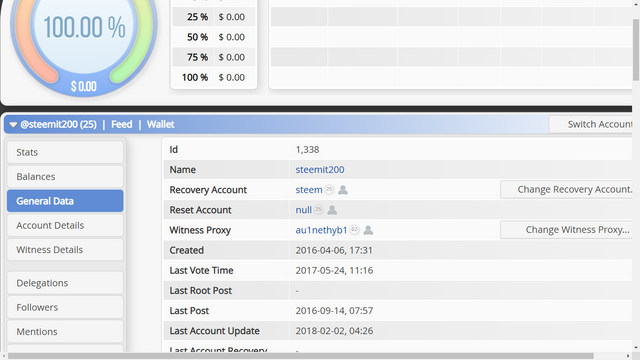Open the Balances section

[x=65, y=177]
